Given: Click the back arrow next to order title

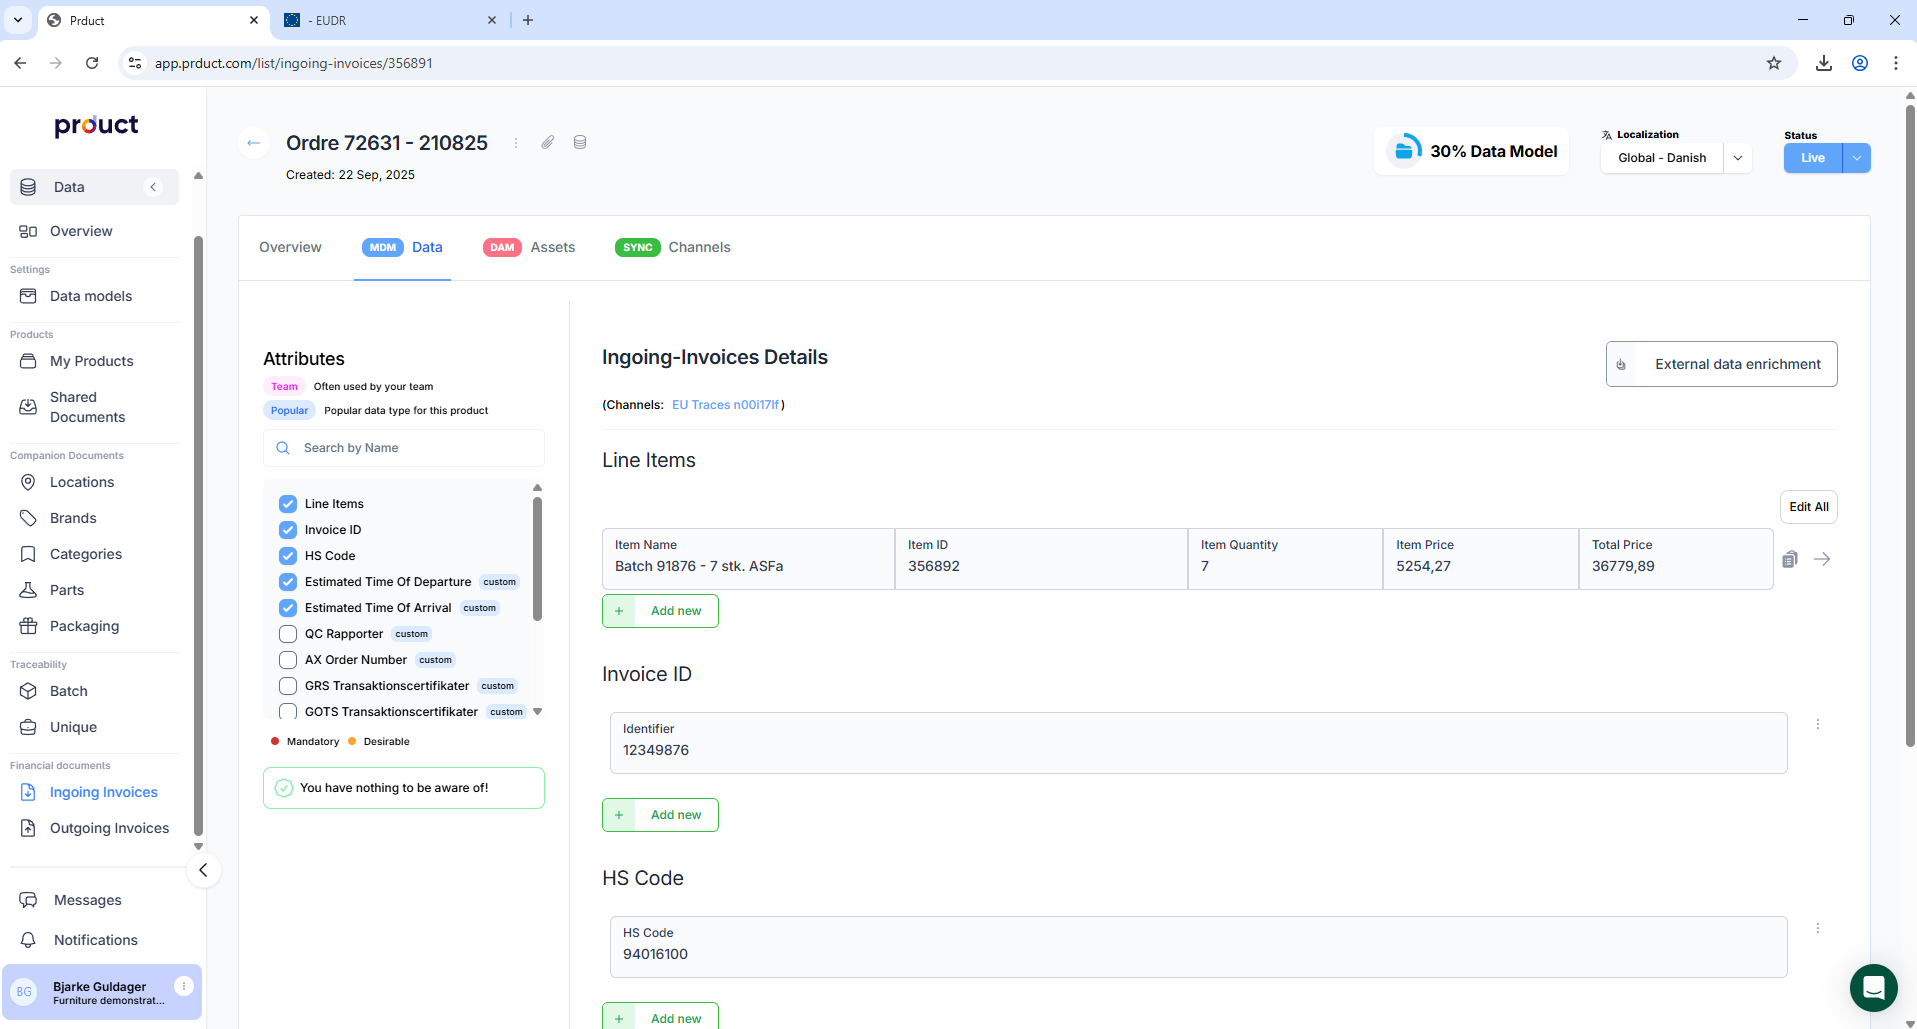Looking at the screenshot, I should (254, 143).
